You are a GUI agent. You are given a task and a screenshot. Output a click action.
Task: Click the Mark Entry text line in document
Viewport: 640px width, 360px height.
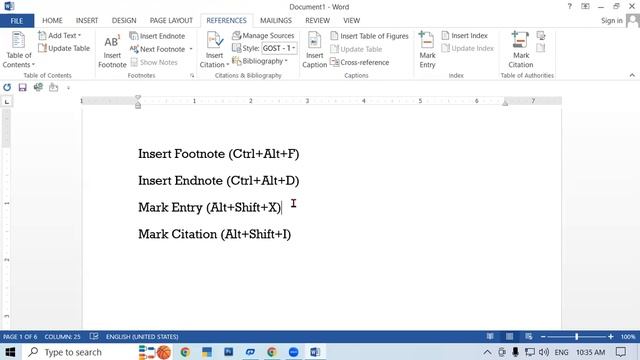(209, 207)
